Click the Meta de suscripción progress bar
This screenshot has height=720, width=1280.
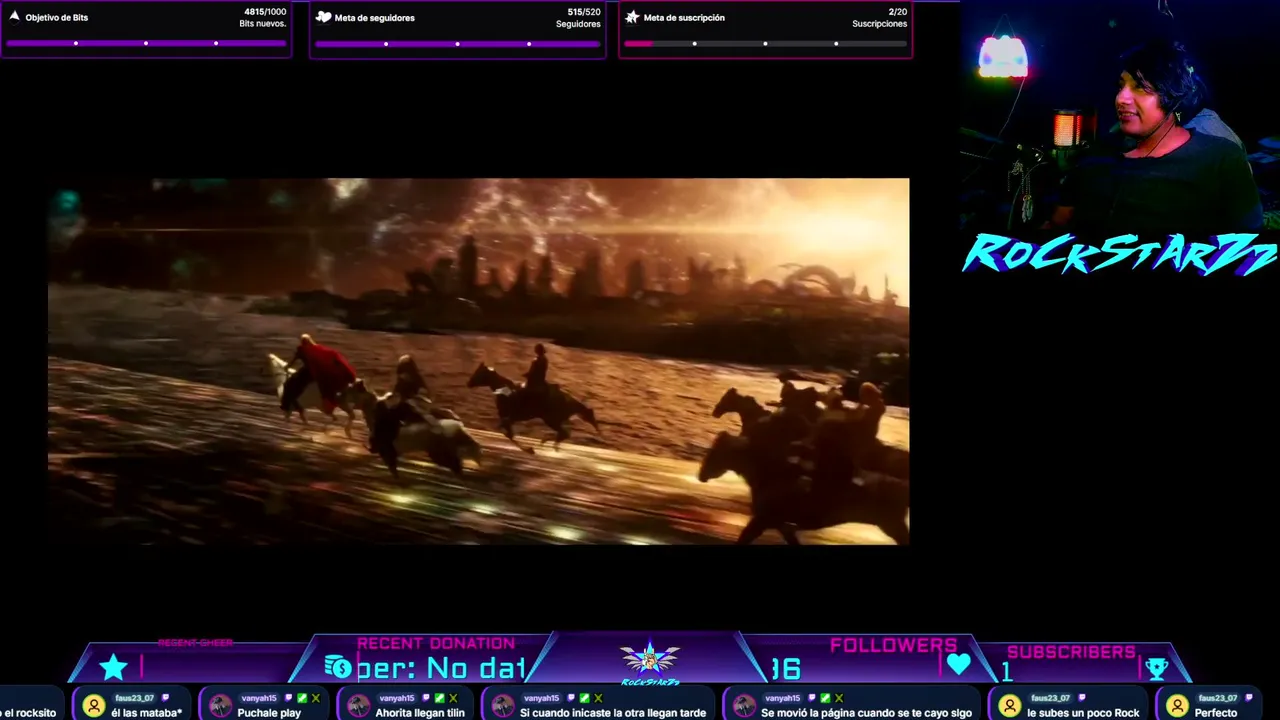765,44
